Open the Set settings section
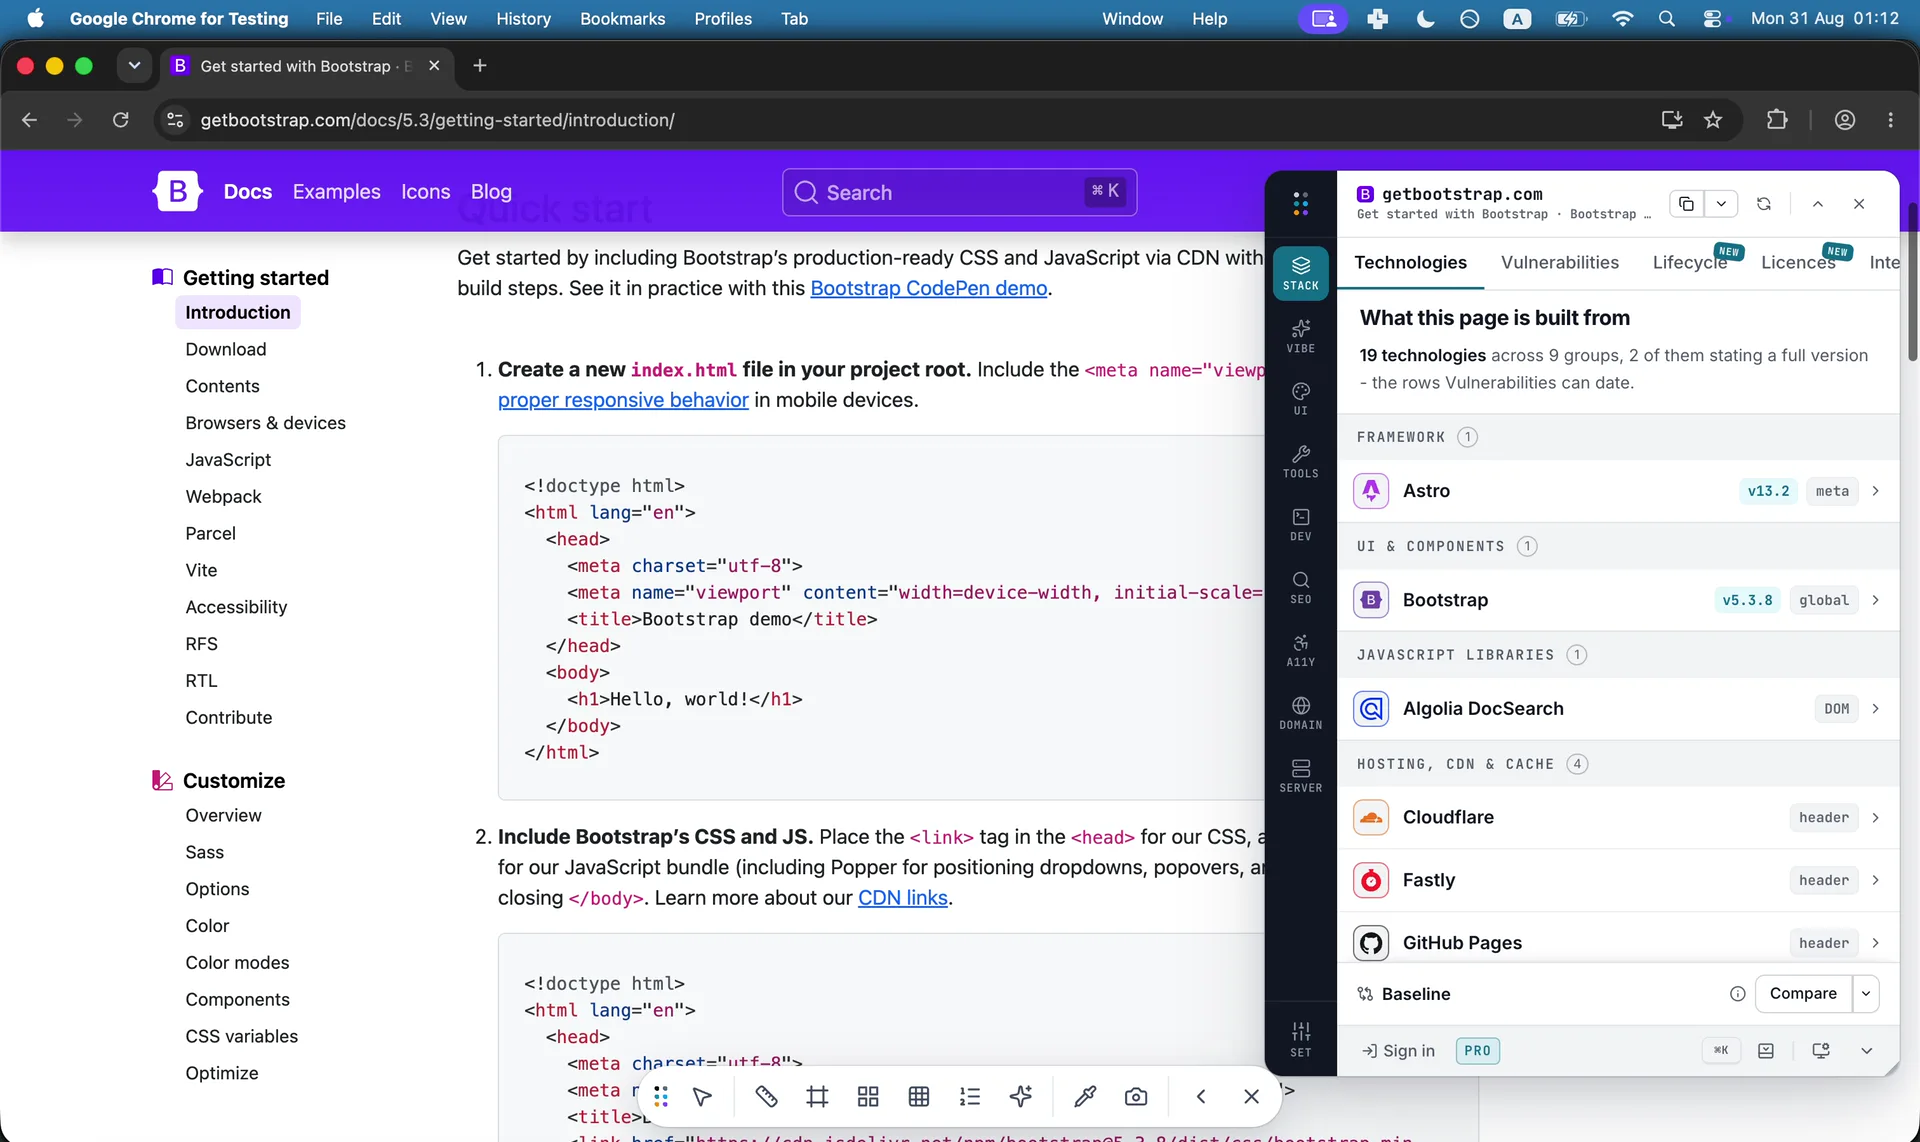 click(1300, 1039)
